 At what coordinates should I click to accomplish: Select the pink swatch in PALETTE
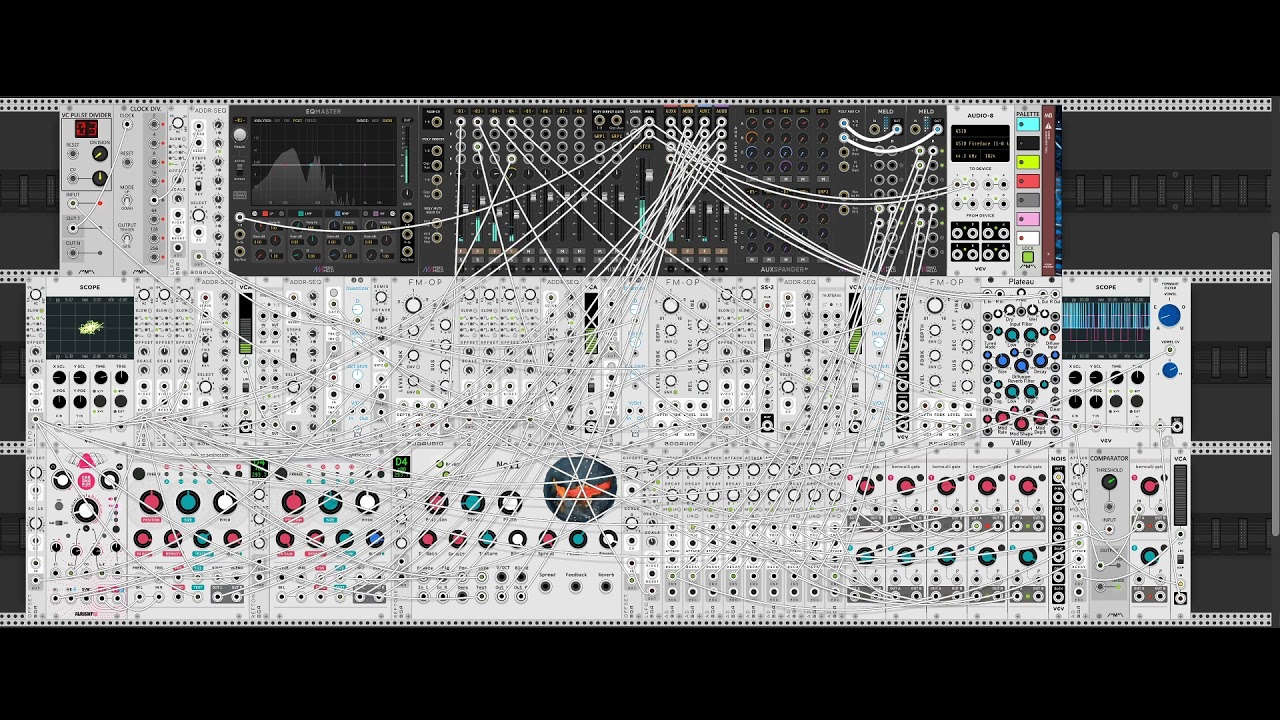click(x=1028, y=219)
